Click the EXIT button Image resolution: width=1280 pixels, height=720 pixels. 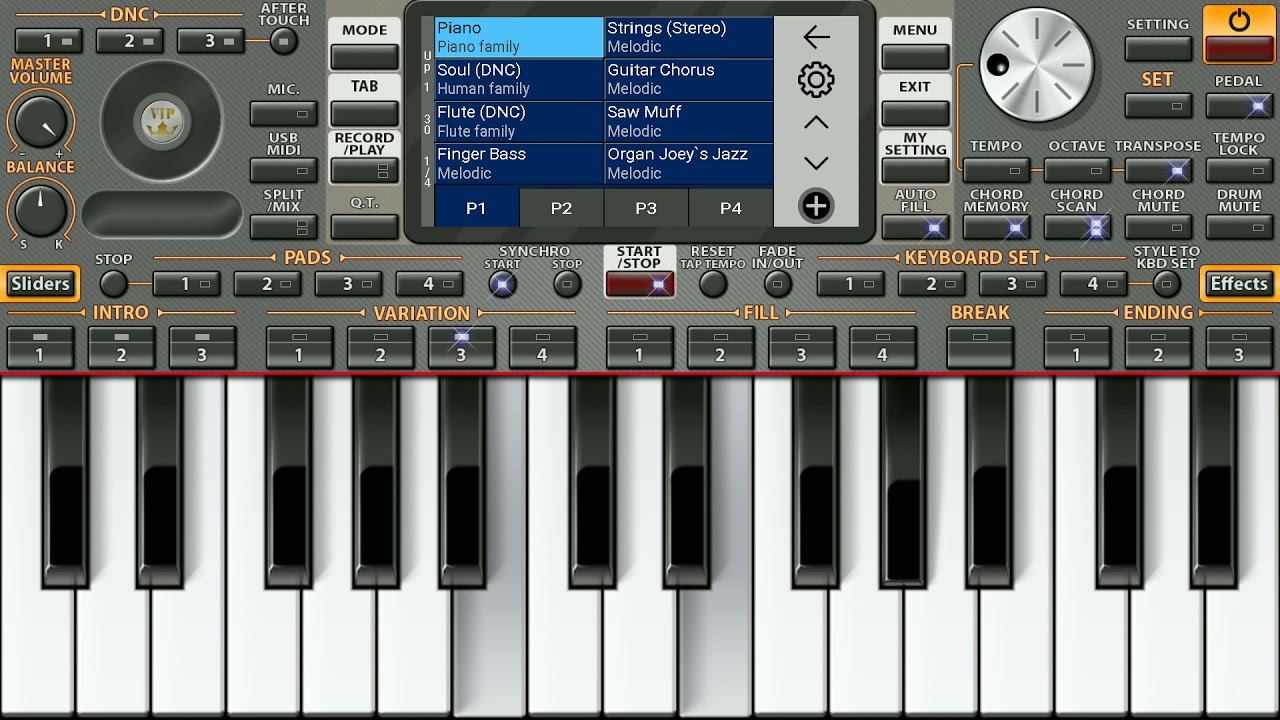915,113
